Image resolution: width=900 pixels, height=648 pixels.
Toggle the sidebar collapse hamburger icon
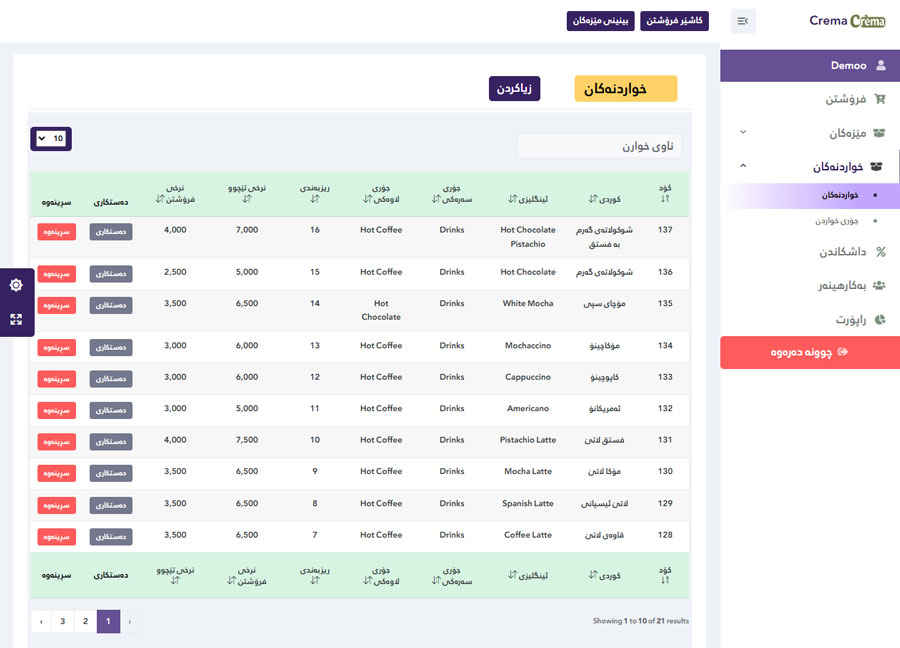(742, 21)
